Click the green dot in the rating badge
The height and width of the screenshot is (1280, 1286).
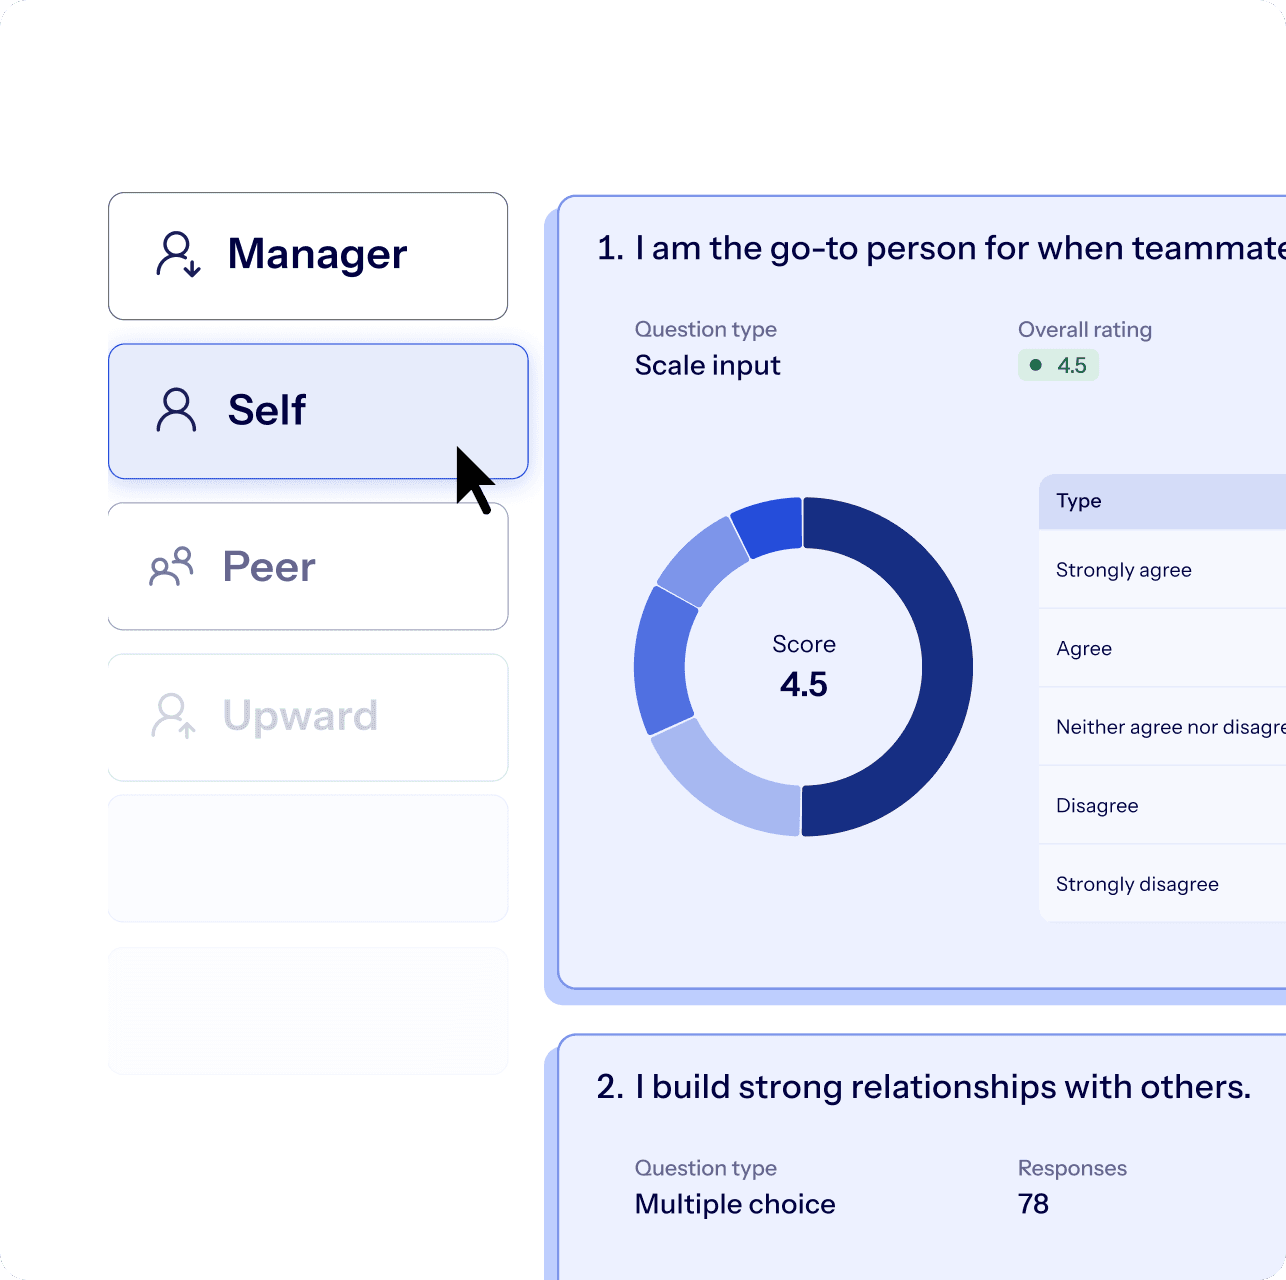point(1037,365)
